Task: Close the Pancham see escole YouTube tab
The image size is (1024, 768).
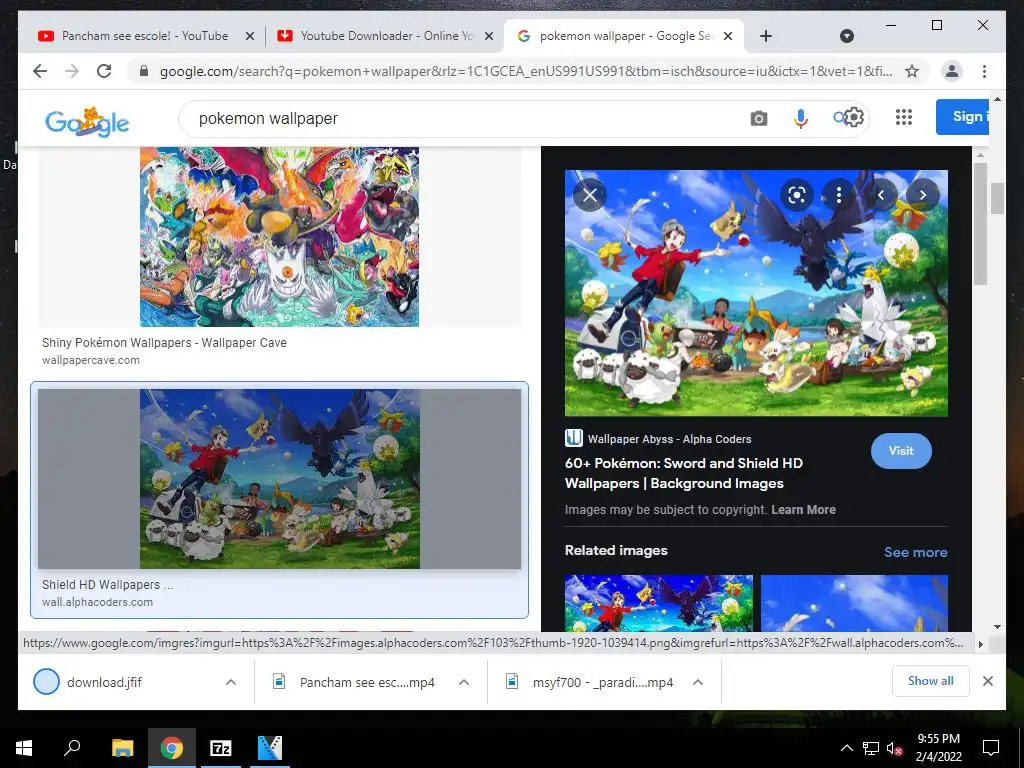Action: [249, 37]
